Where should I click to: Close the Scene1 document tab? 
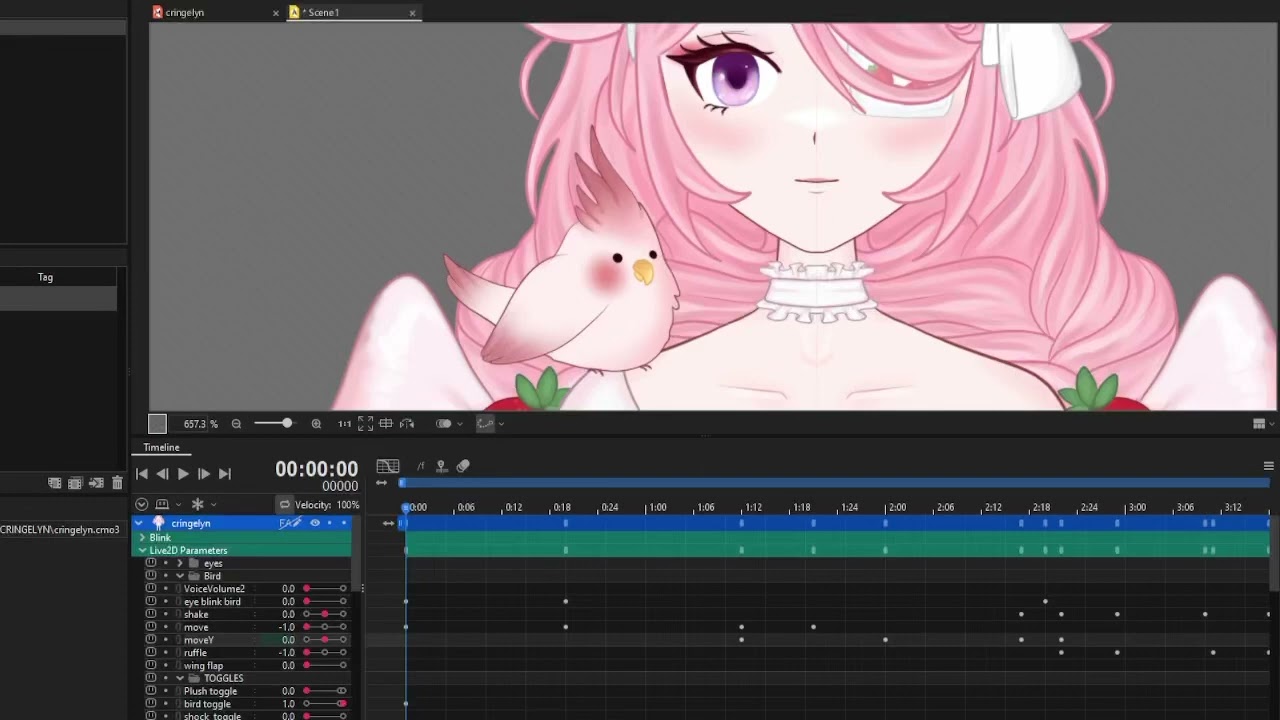[412, 13]
